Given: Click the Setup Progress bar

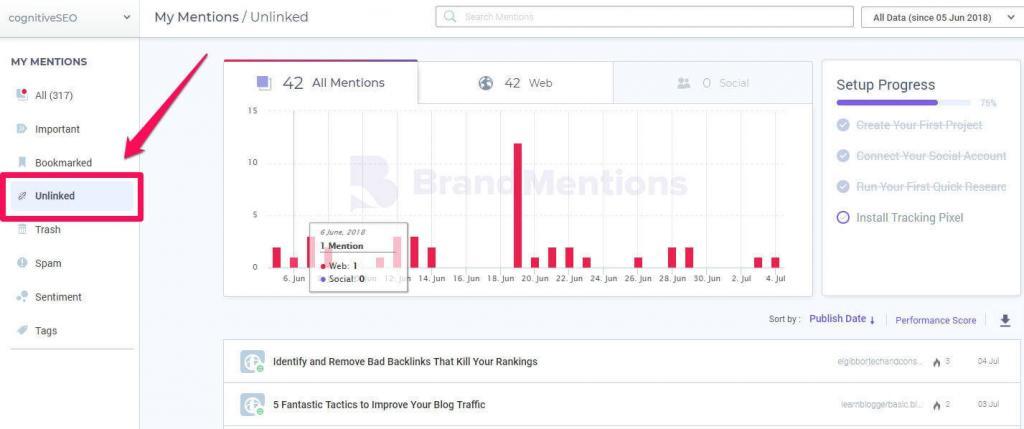Looking at the screenshot, I should [x=903, y=103].
